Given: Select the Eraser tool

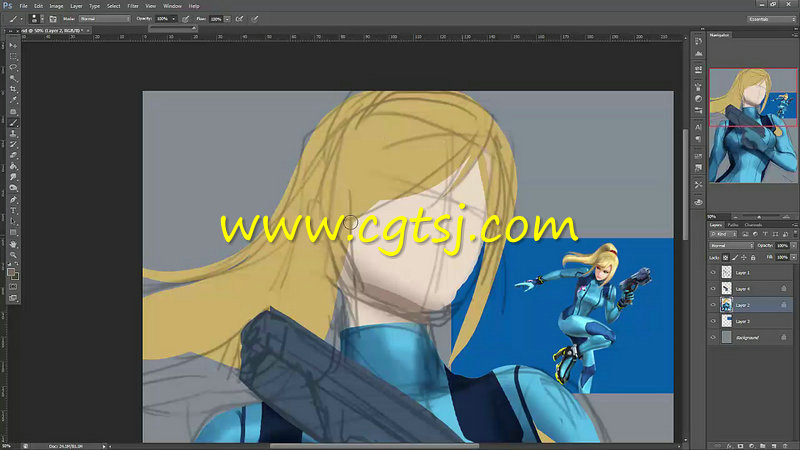Looking at the screenshot, I should tap(13, 155).
